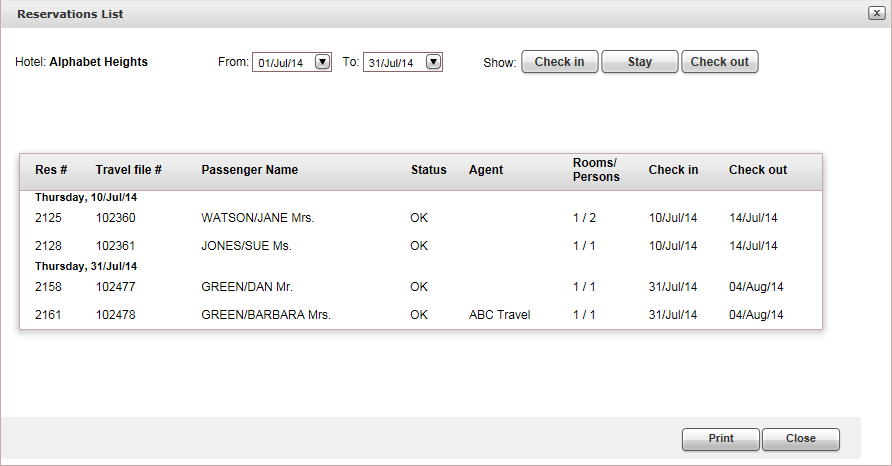892x466 pixels.
Task: Open the From date dropdown arrow
Action: point(322,62)
